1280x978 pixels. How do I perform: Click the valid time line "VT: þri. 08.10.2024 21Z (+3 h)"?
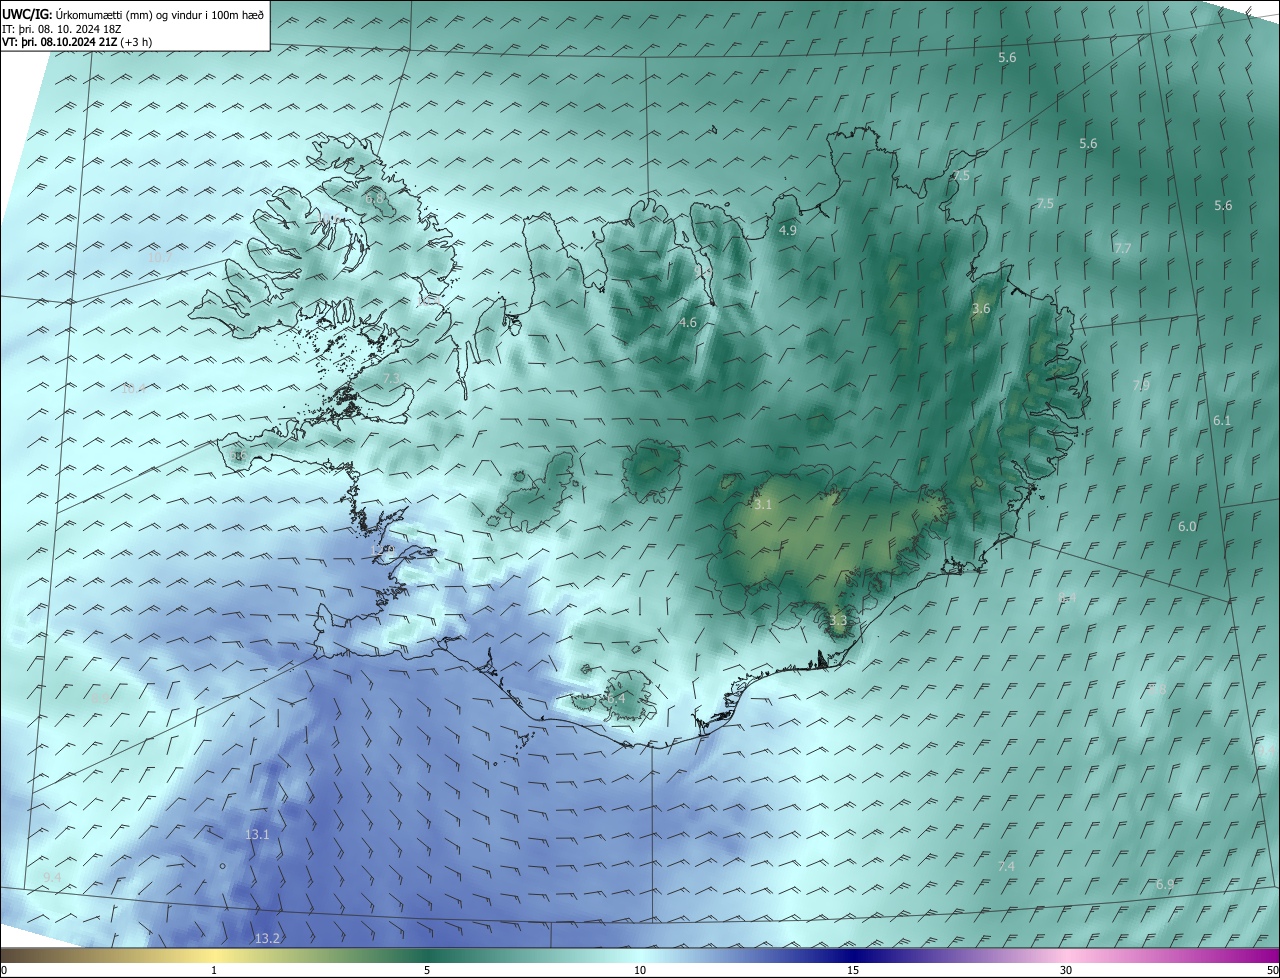(76, 42)
